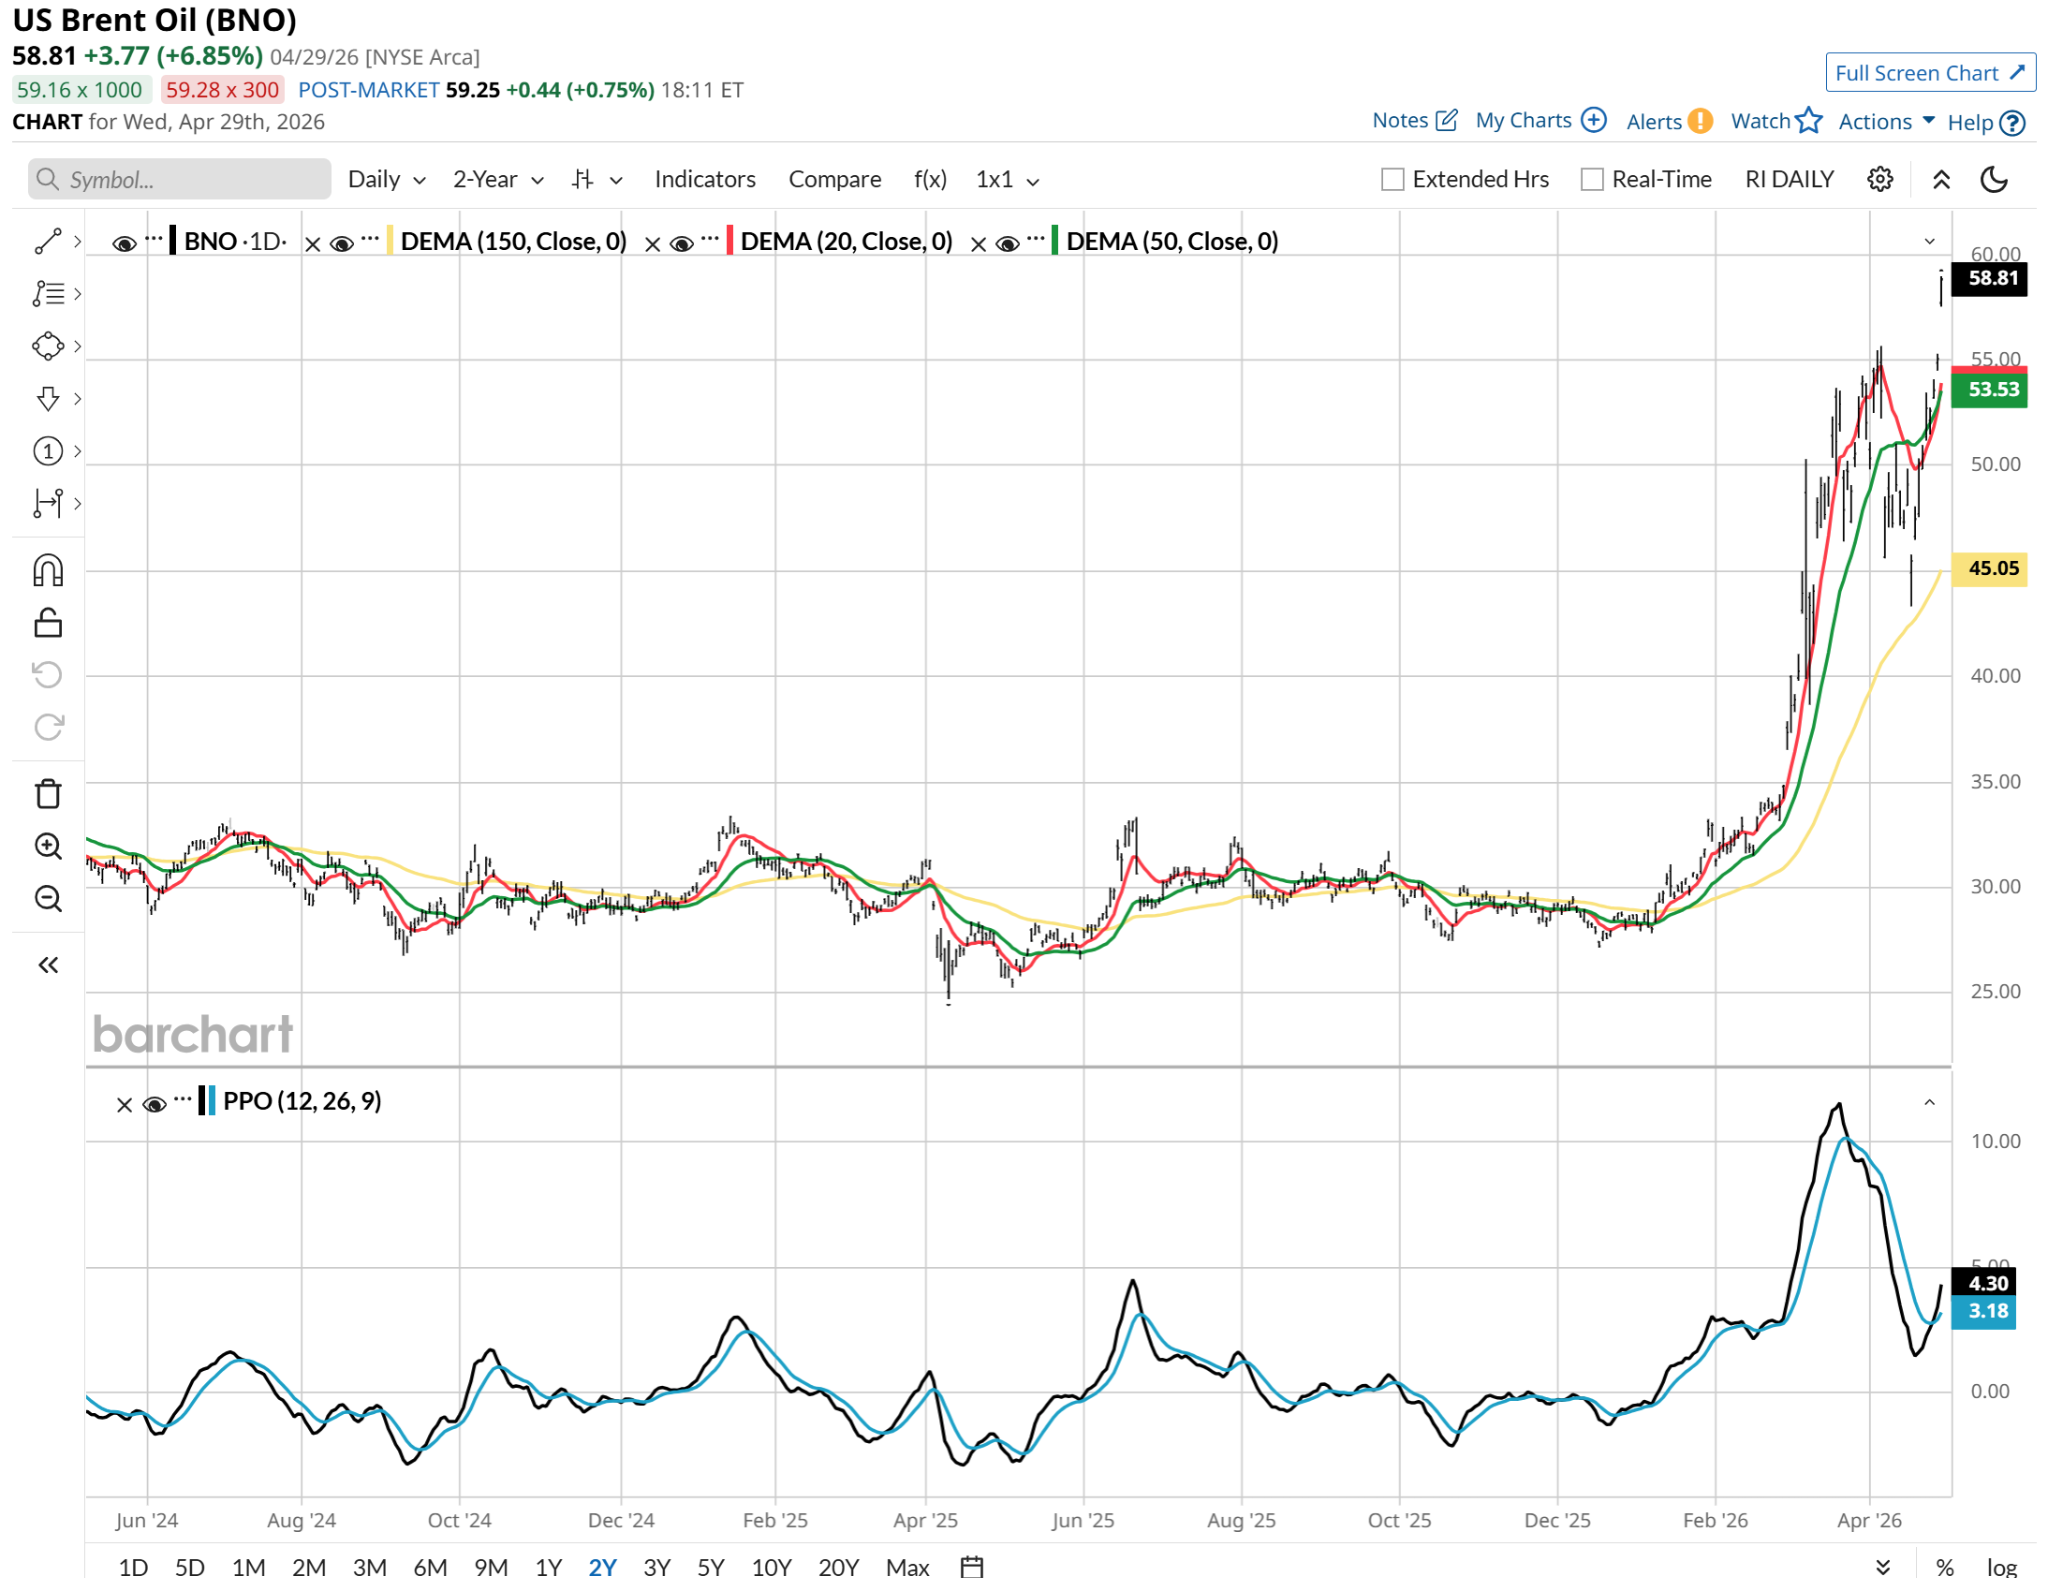This screenshot has width=2048, height=1578.
Task: Open the date range calendar icon
Action: 972,1566
